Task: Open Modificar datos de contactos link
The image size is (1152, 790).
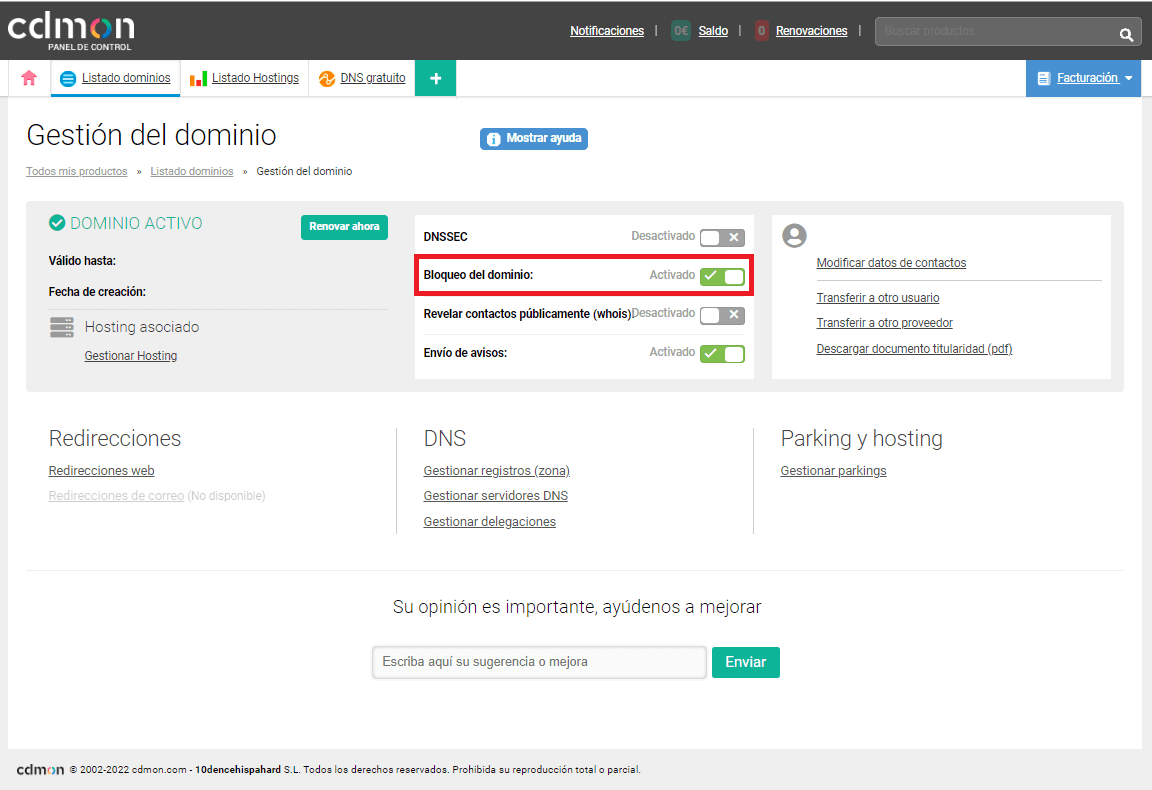Action: click(x=890, y=263)
